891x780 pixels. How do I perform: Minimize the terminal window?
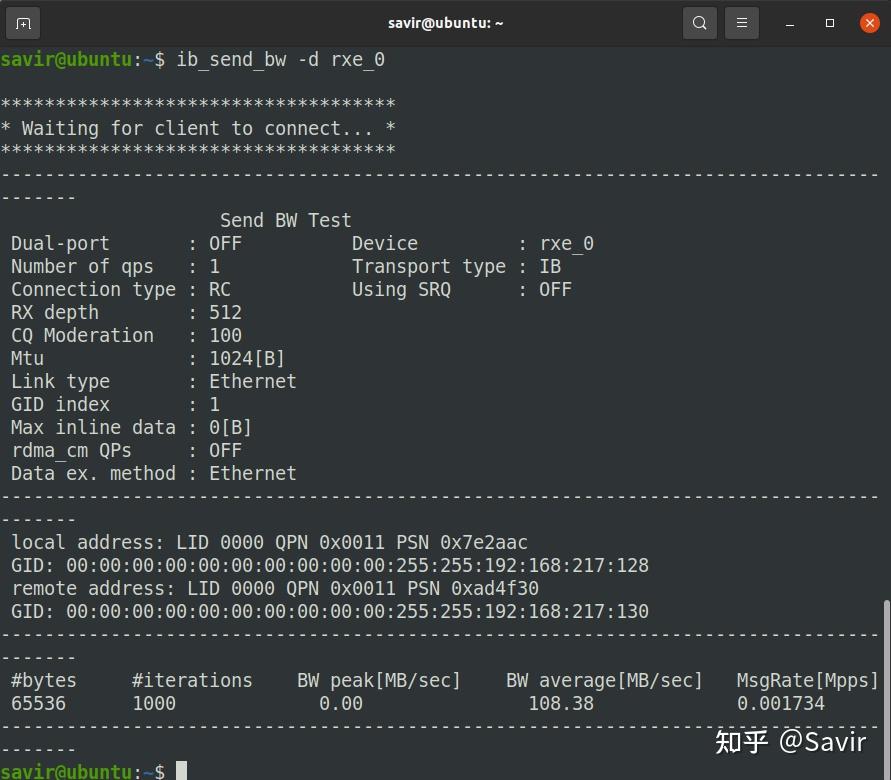pos(789,23)
